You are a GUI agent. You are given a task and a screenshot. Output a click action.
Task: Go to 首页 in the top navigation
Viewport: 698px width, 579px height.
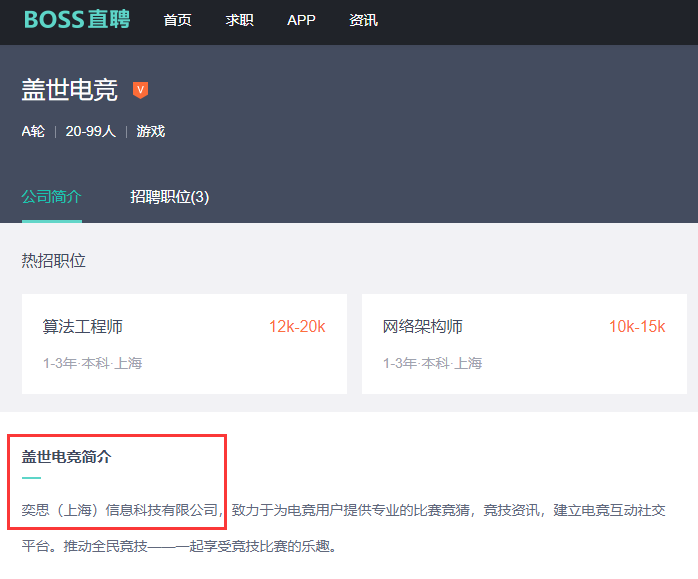(x=177, y=20)
